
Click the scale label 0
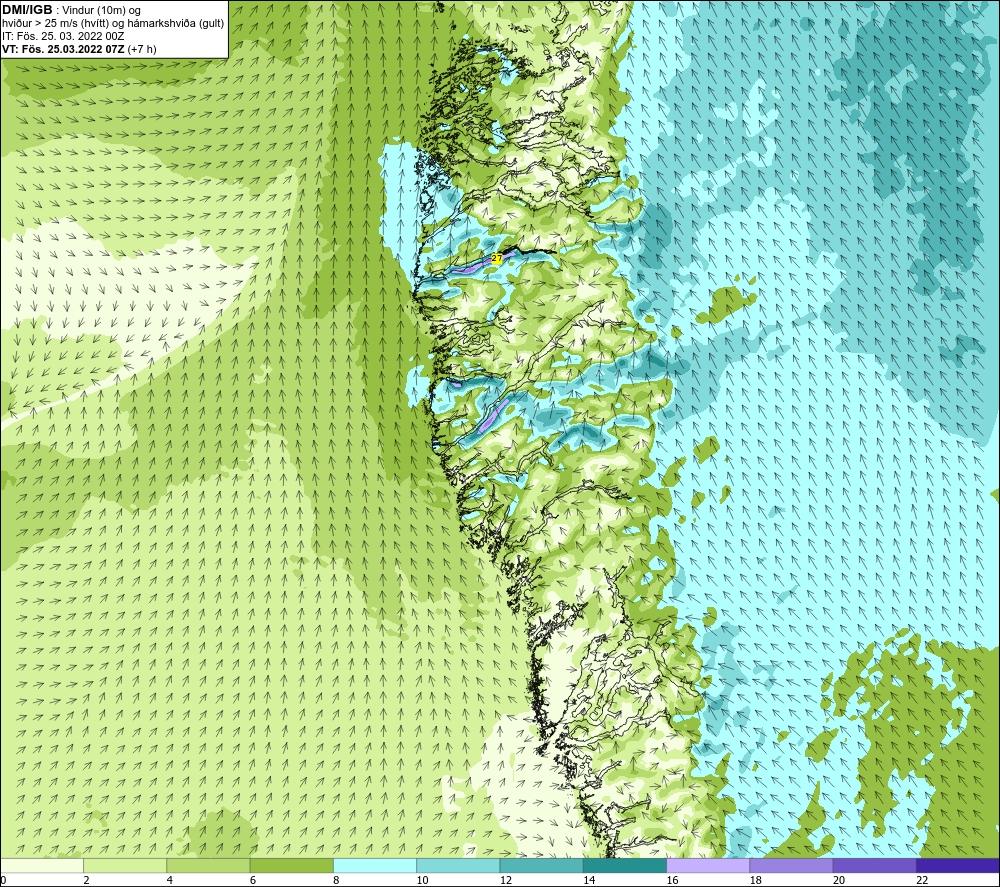3,880
